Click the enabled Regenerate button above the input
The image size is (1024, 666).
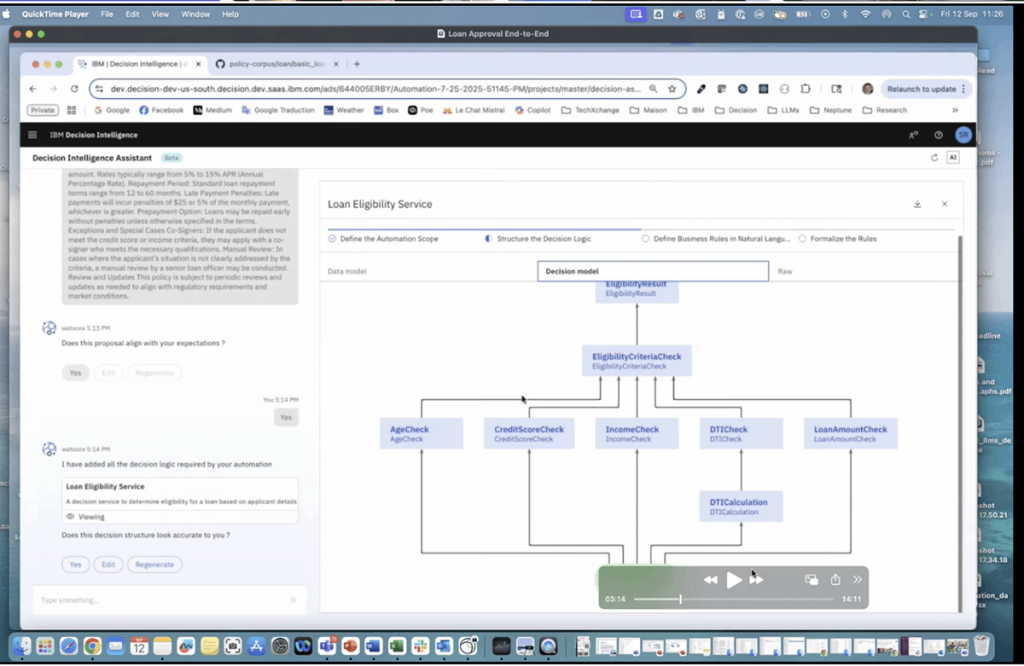click(155, 564)
